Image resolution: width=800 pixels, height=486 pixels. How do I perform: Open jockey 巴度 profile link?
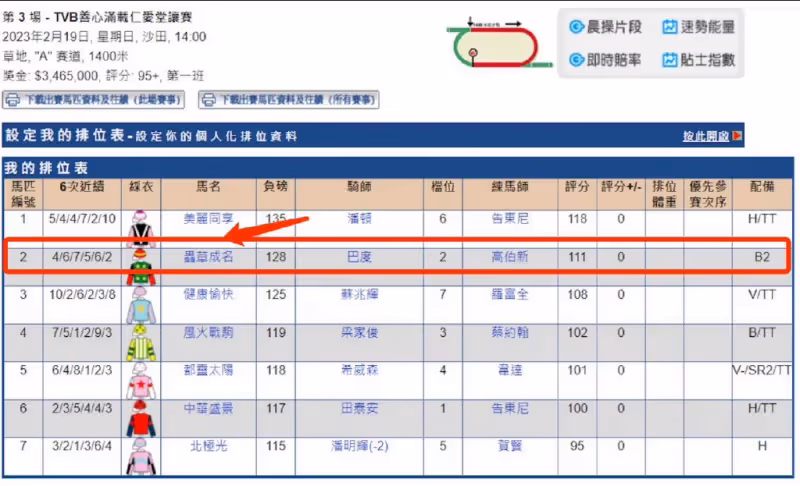359,257
